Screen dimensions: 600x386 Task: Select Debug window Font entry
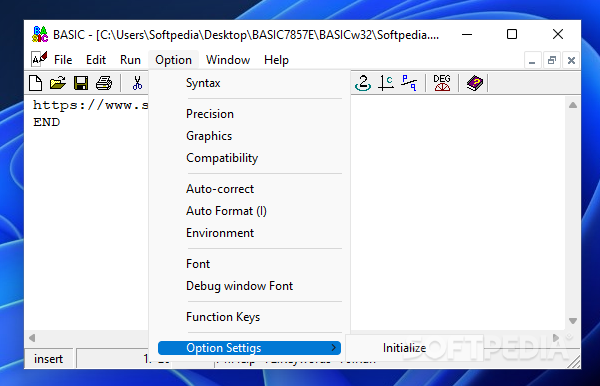pos(249,286)
